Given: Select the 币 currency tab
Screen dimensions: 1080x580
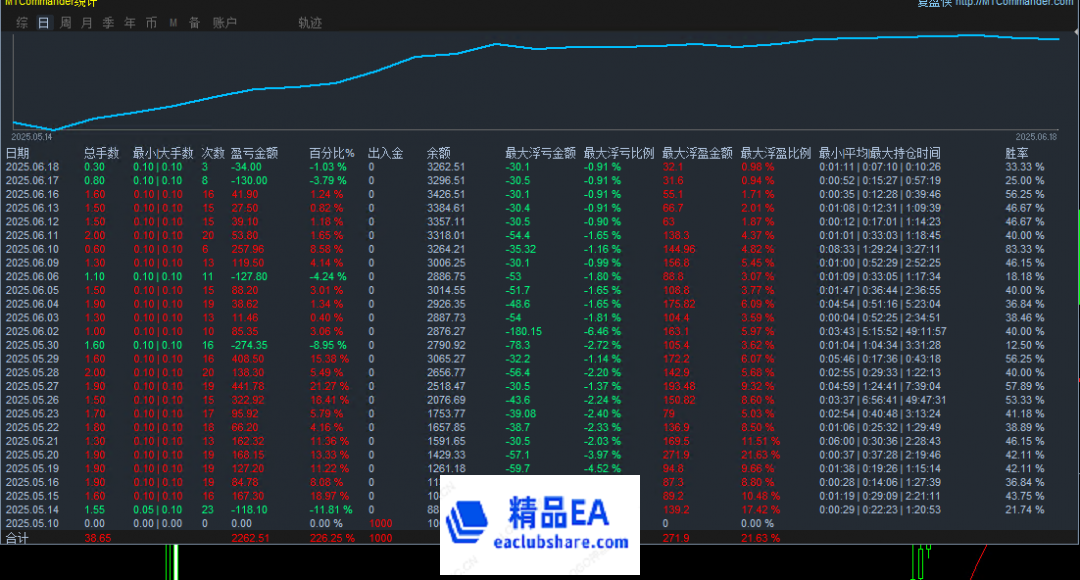Looking at the screenshot, I should pyautogui.click(x=151, y=22).
